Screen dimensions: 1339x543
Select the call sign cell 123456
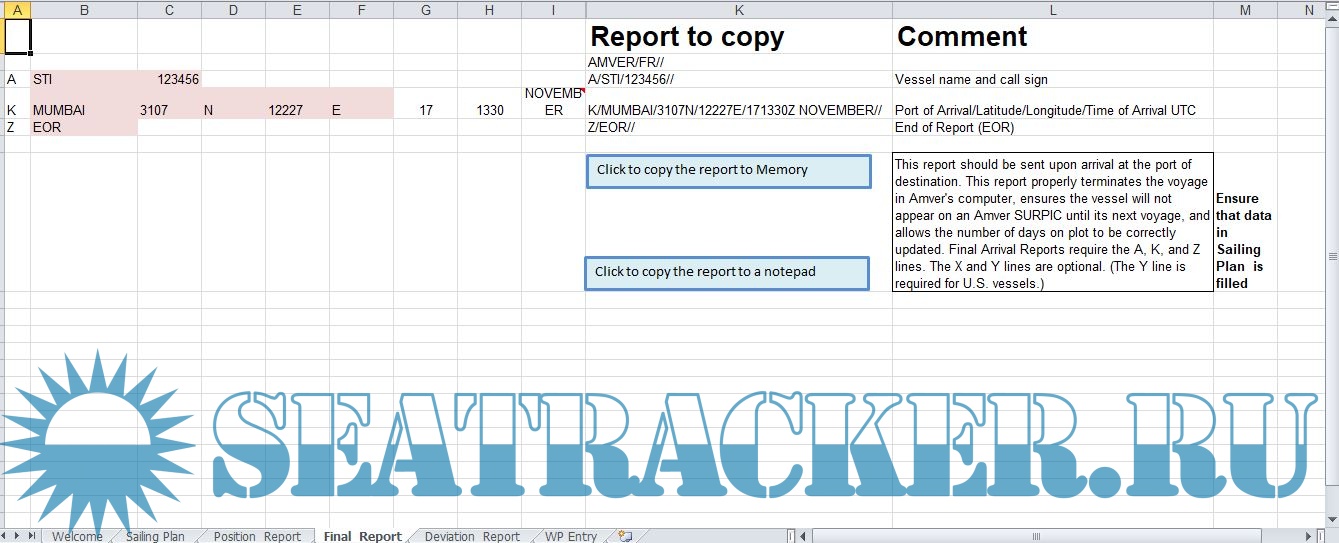click(x=169, y=79)
